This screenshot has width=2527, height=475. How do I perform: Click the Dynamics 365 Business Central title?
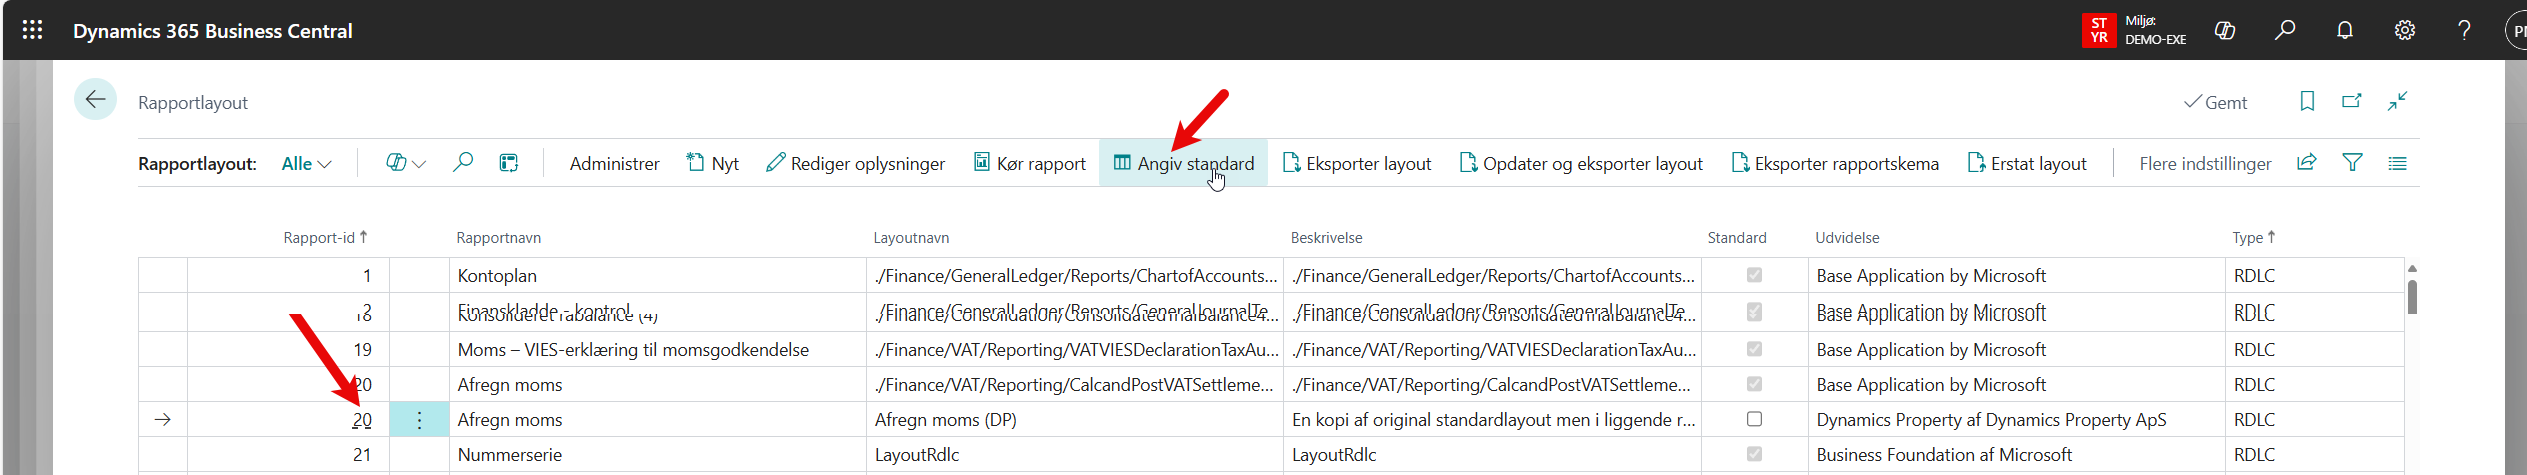(x=213, y=31)
